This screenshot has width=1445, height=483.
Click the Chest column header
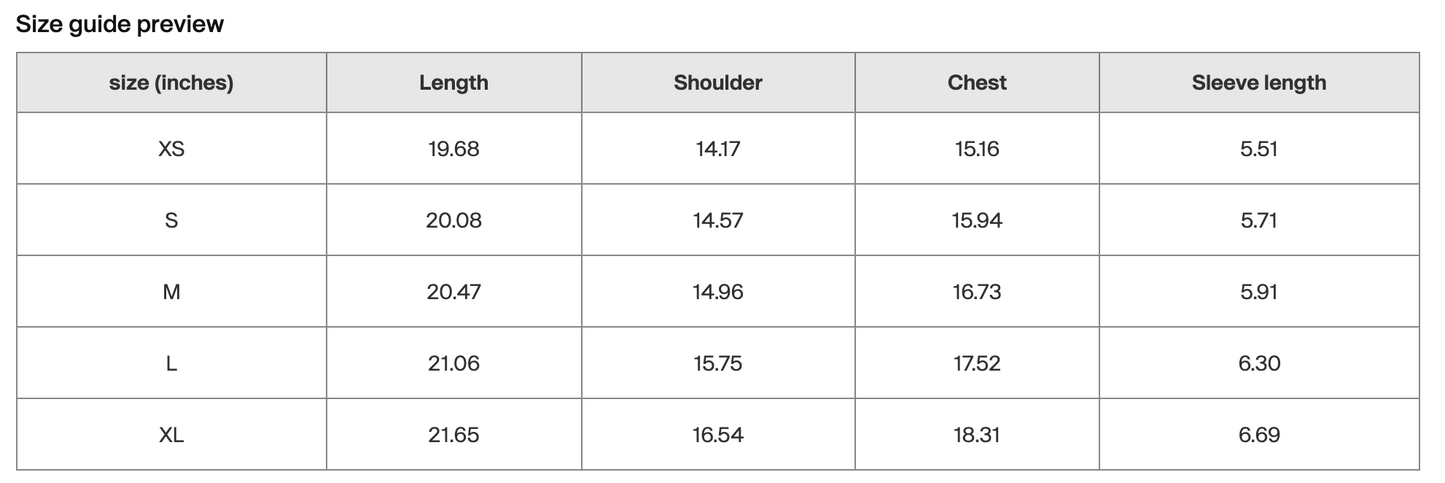pyautogui.click(x=977, y=83)
